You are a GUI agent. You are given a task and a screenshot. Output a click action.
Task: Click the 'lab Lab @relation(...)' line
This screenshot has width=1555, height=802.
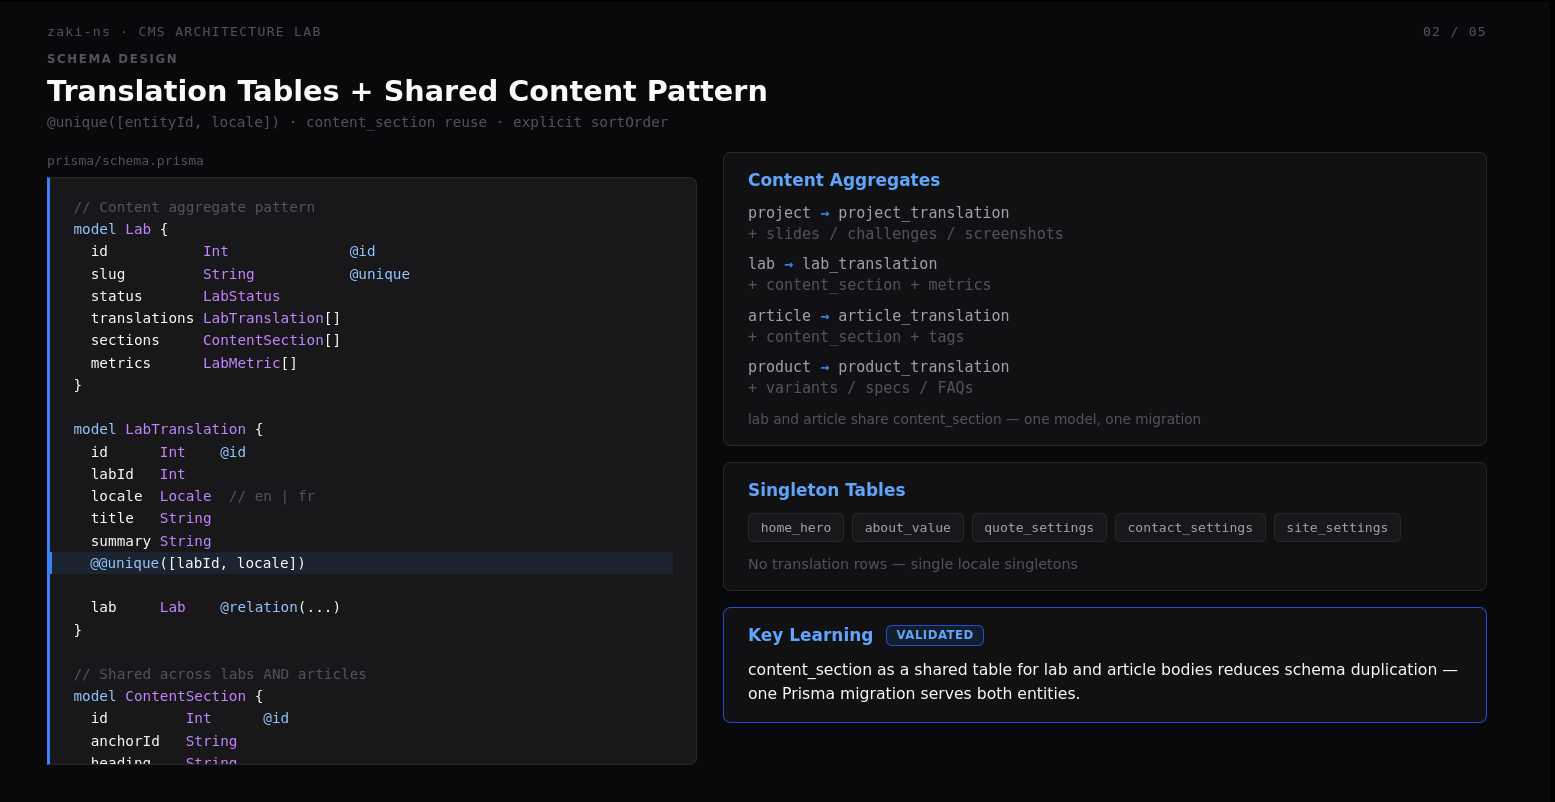tap(216, 607)
